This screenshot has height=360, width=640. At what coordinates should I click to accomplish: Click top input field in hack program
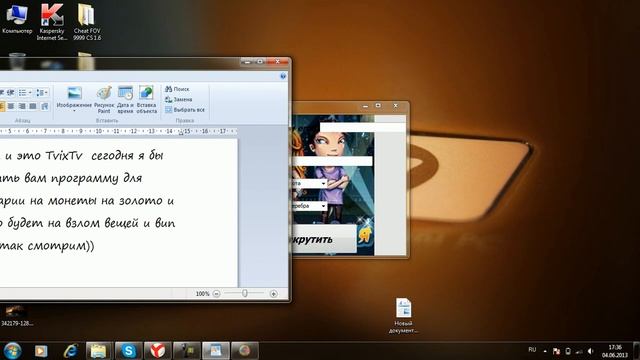[362, 127]
